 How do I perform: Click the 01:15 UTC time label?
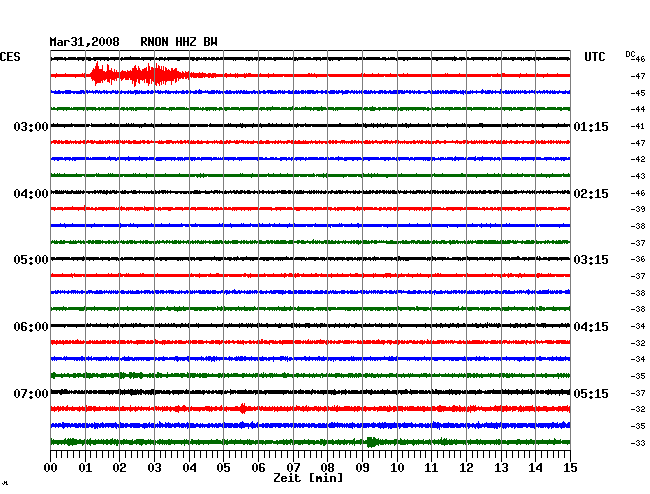(x=591, y=126)
